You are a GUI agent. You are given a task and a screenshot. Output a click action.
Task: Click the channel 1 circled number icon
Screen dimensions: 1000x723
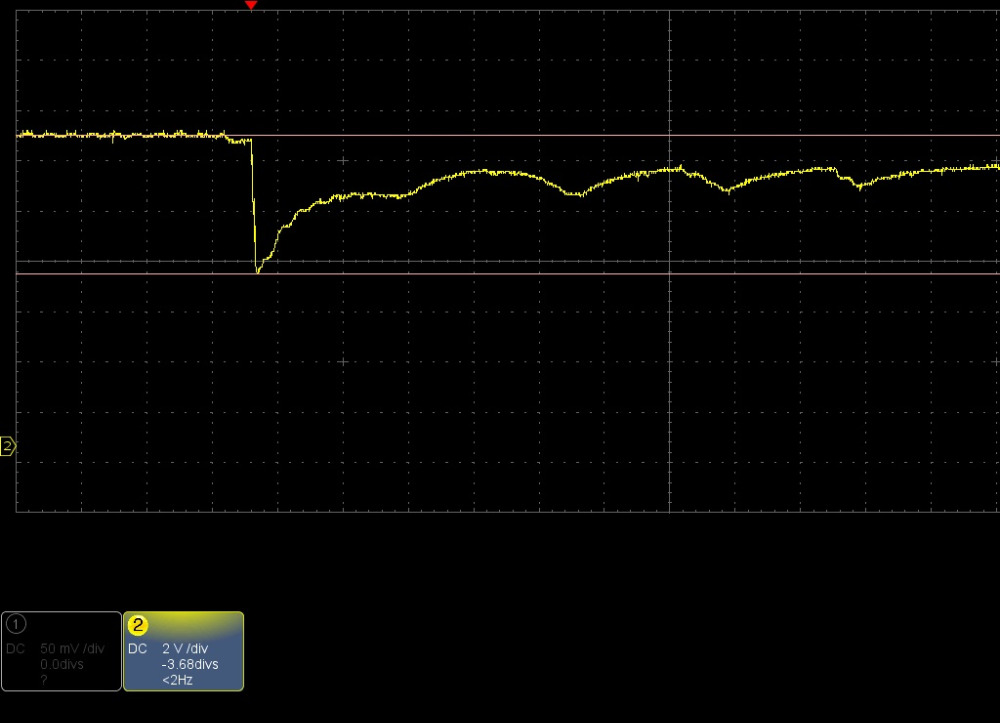click(15, 624)
